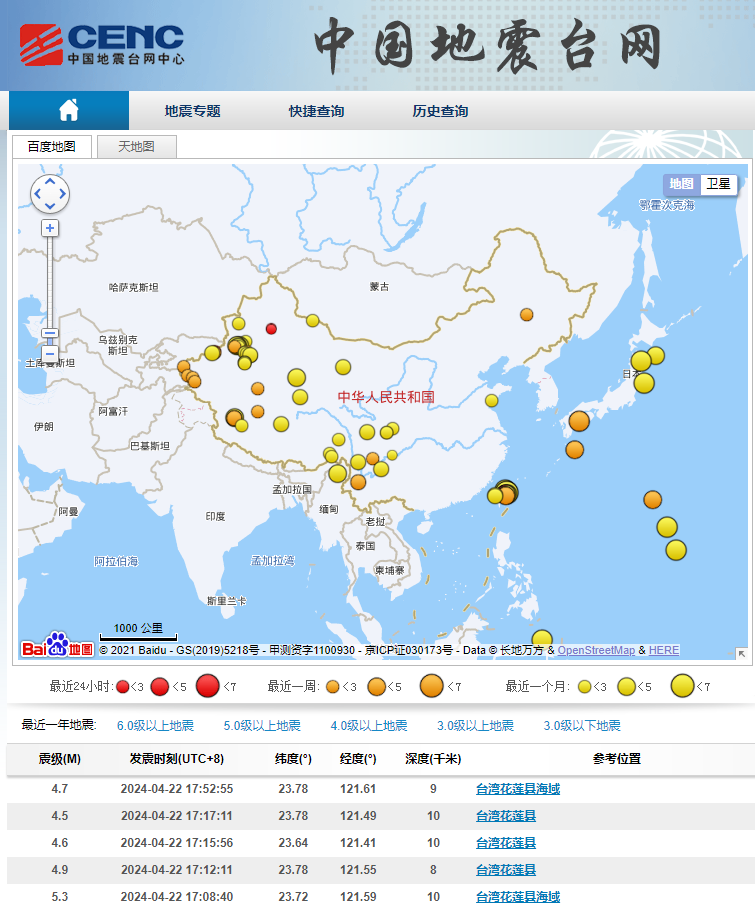The height and width of the screenshot is (910, 755).
Task: Open the 地震专题 menu
Action: pos(192,111)
